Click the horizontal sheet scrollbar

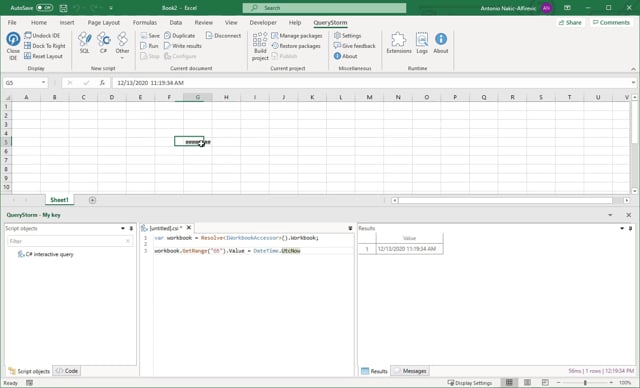(x=505, y=200)
